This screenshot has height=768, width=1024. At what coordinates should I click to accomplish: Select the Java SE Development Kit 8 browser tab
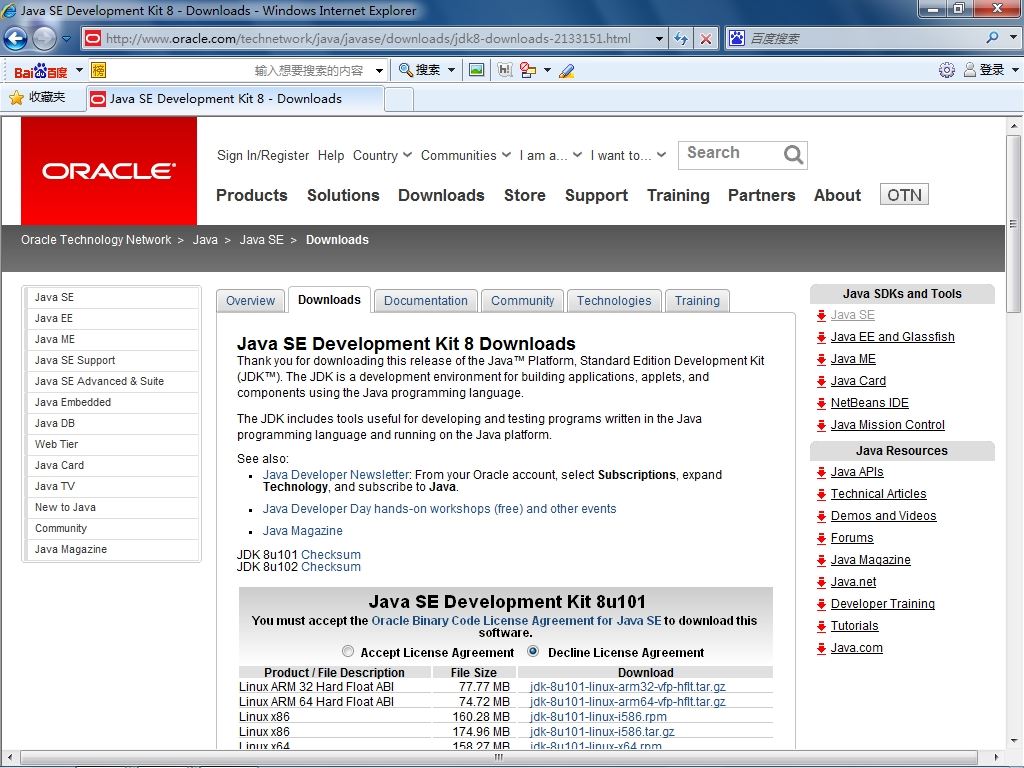tap(235, 99)
